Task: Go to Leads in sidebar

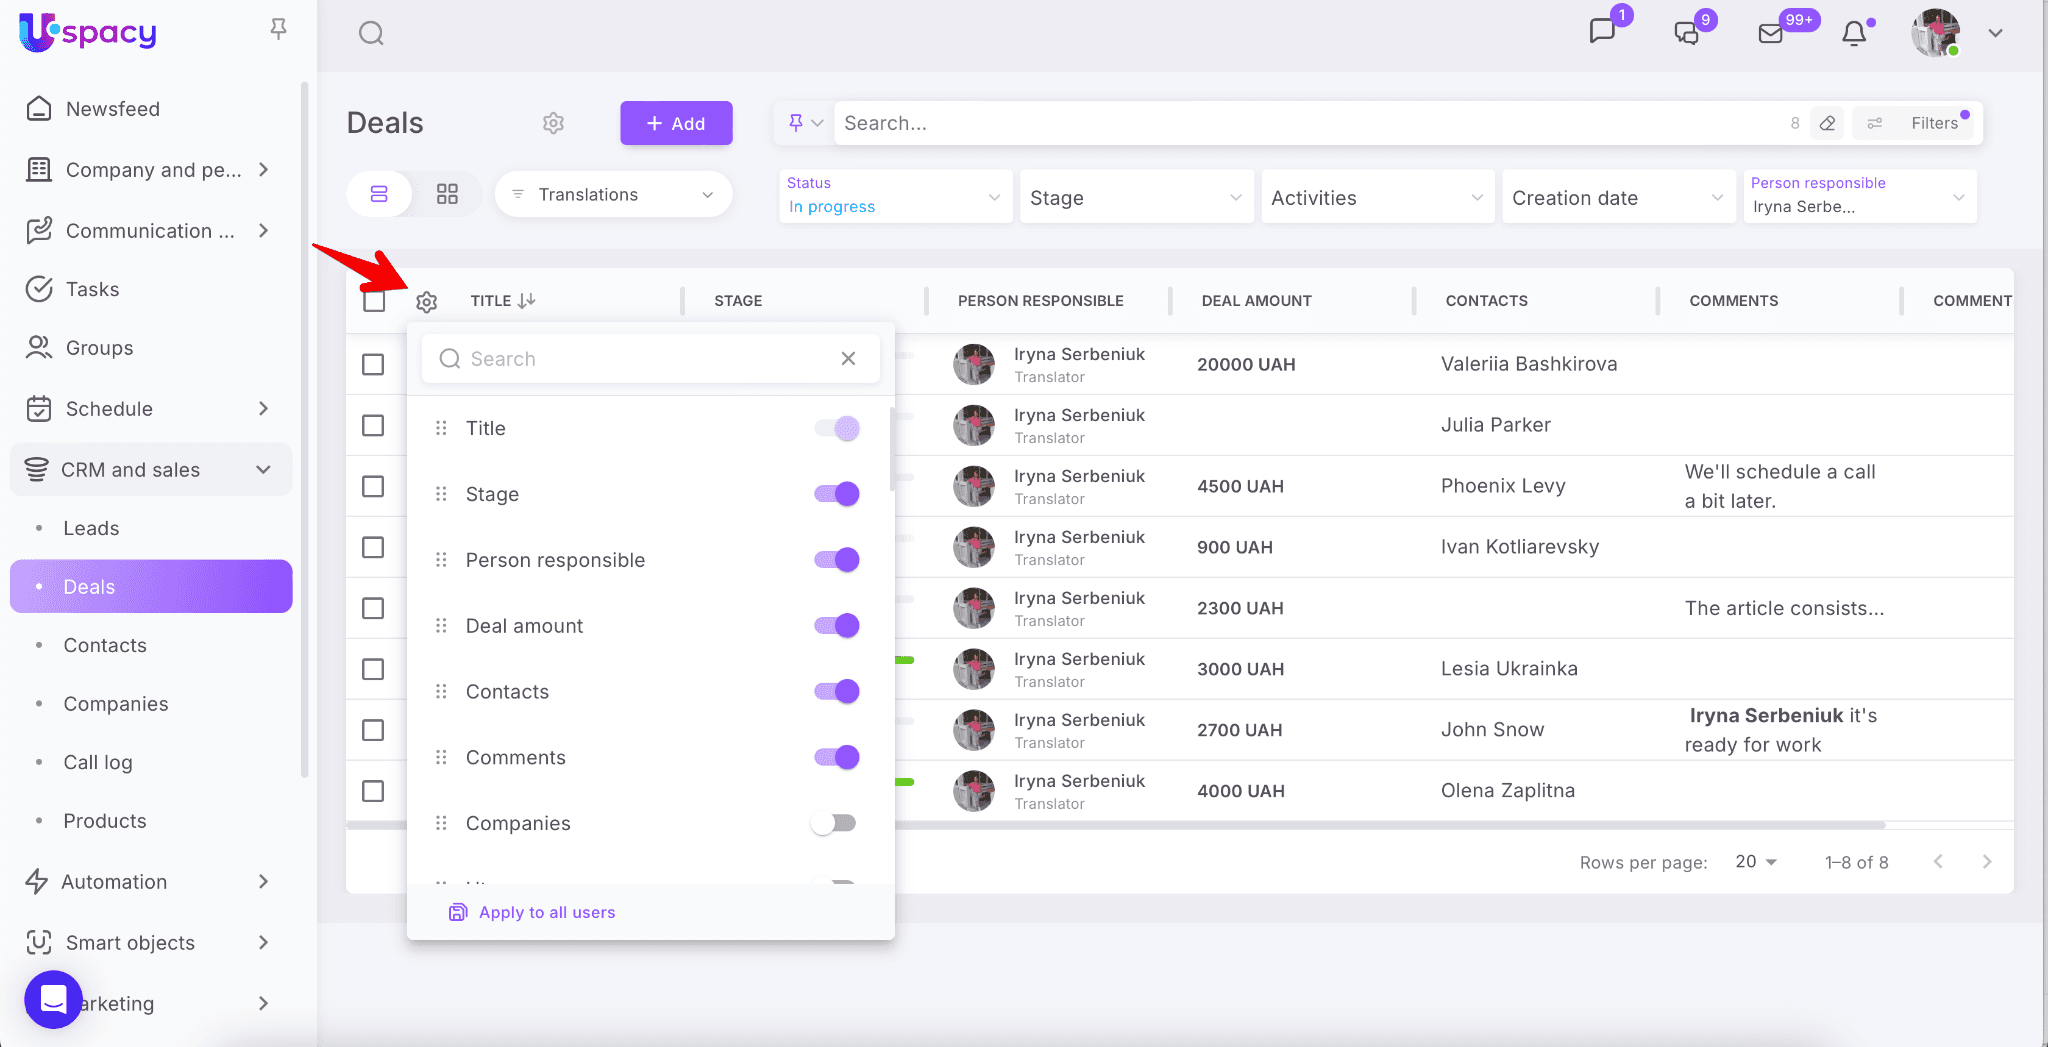Action: tap(91, 528)
